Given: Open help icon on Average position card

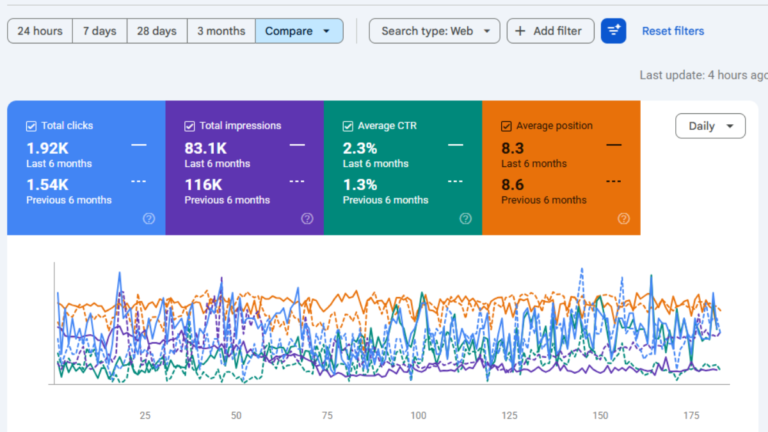Looking at the screenshot, I should pos(624,218).
